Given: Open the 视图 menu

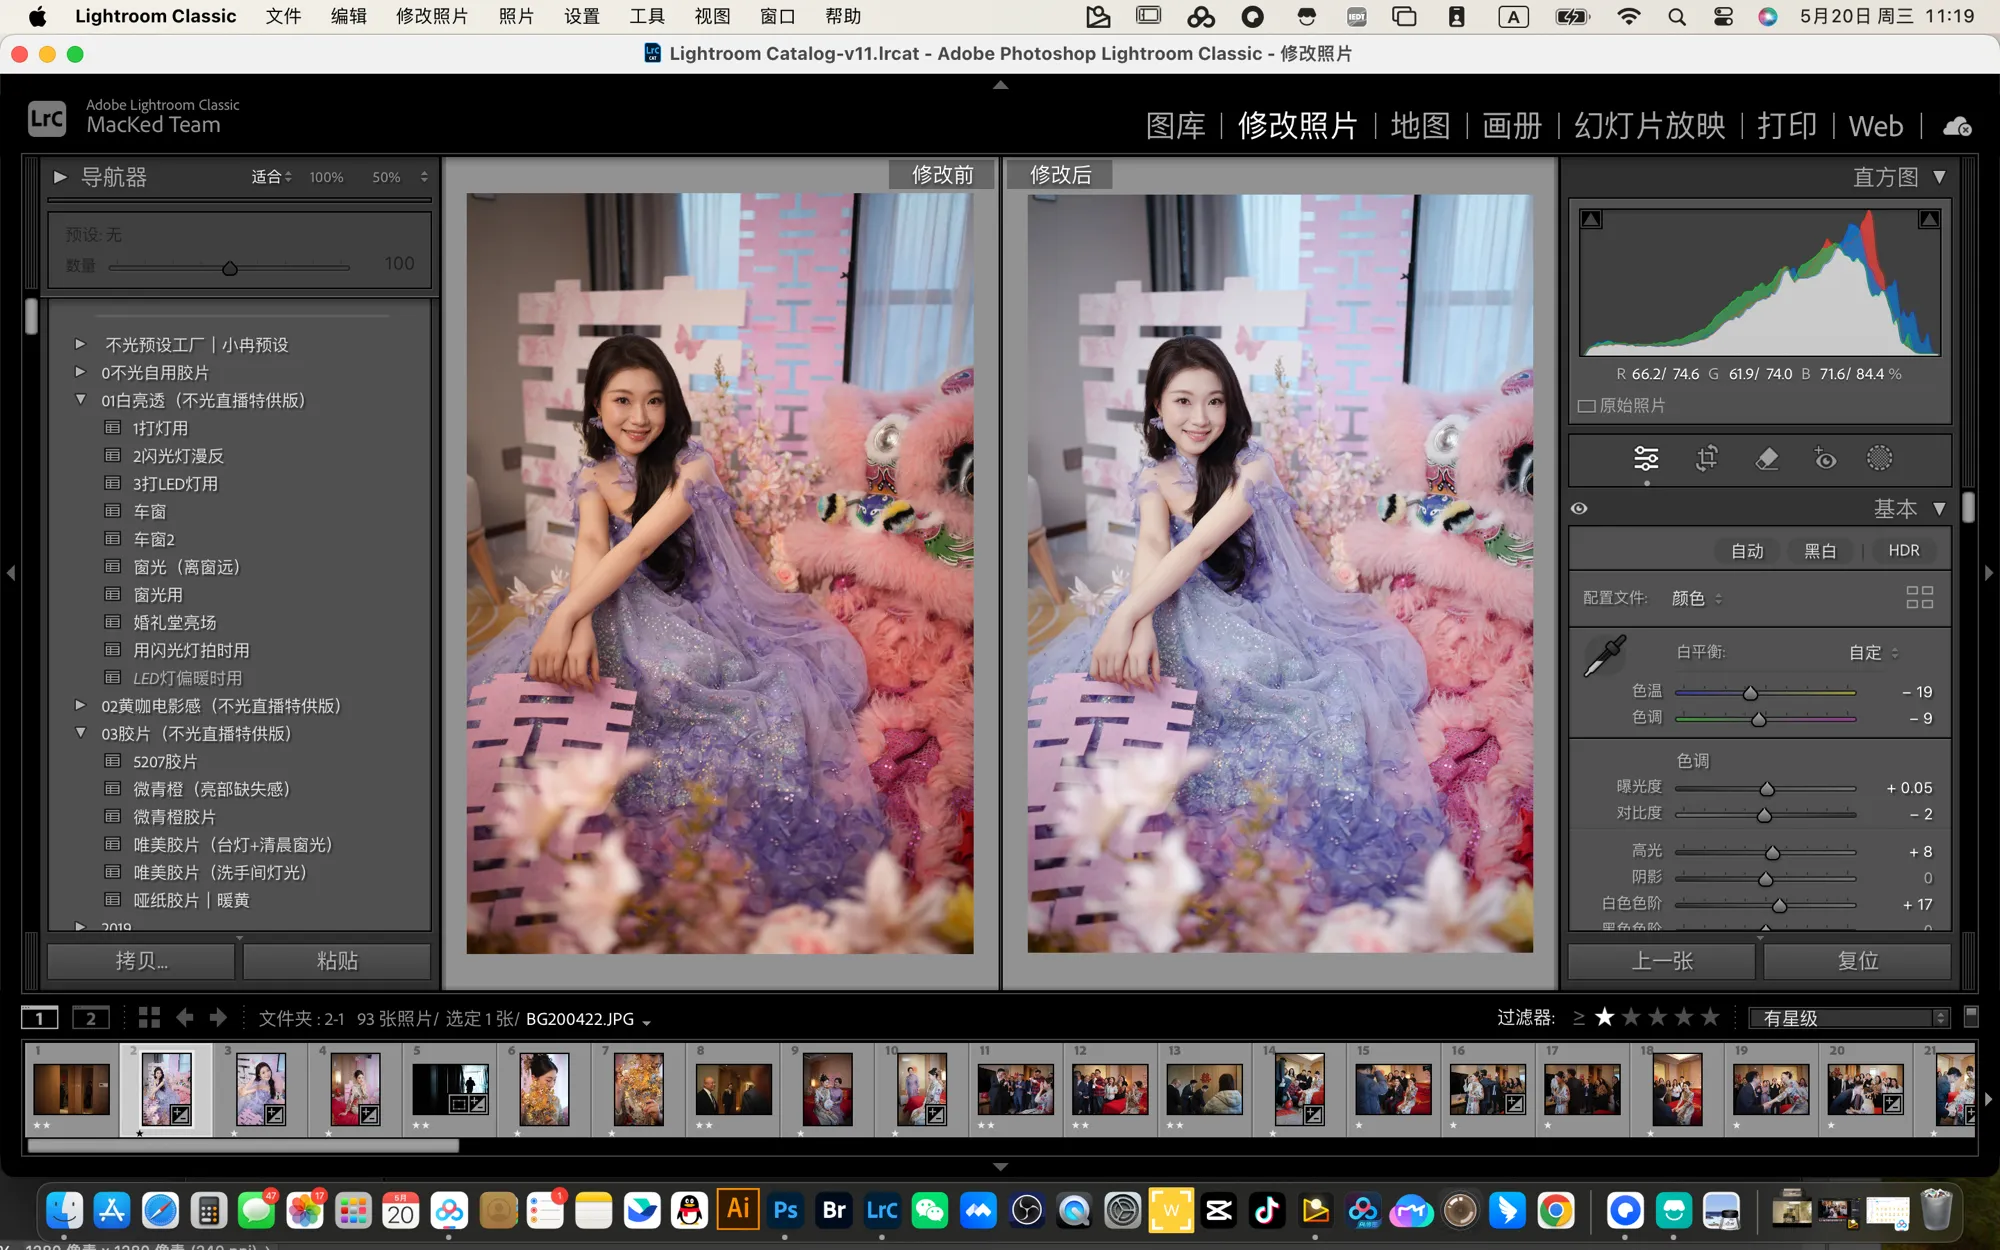Looking at the screenshot, I should pos(712,16).
